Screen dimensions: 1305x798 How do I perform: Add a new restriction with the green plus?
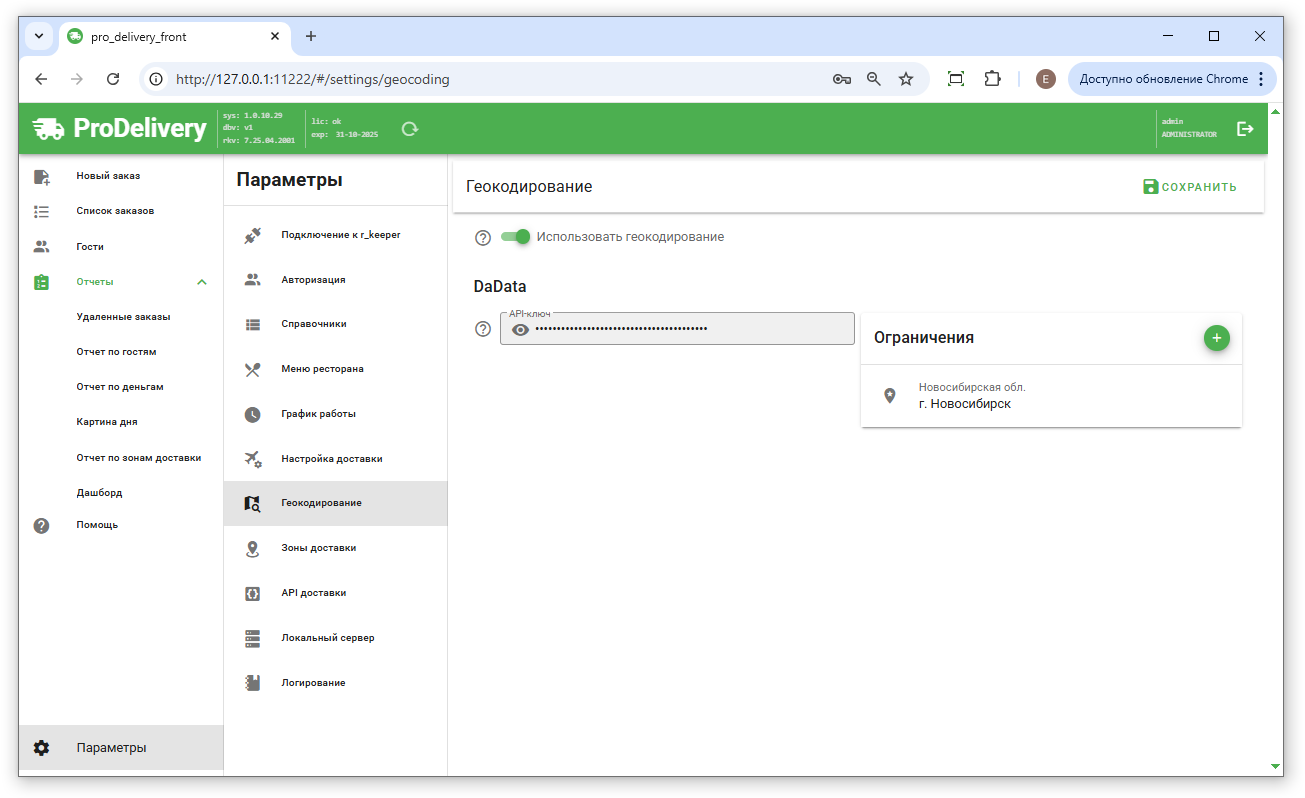pyautogui.click(x=1216, y=338)
